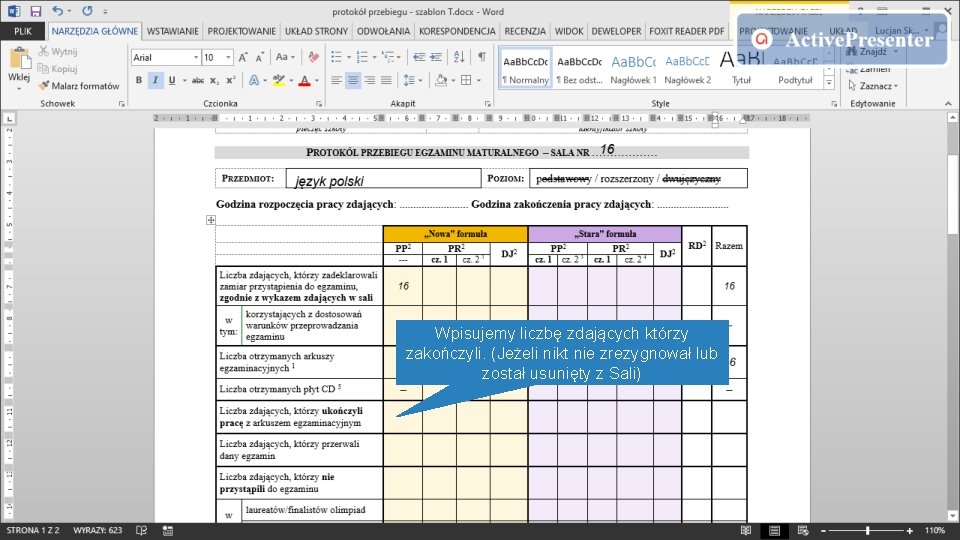Decrease paragraph indent
960x540 pixels.
[419, 58]
